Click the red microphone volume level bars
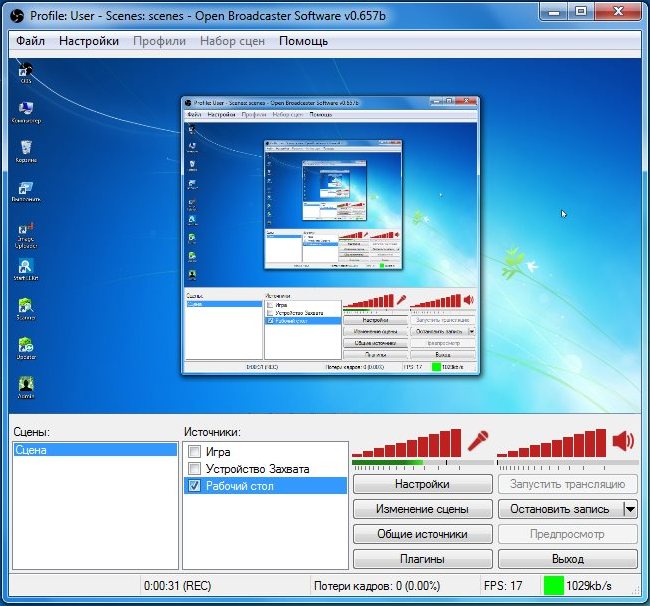The width and height of the screenshot is (650, 606). click(407, 443)
